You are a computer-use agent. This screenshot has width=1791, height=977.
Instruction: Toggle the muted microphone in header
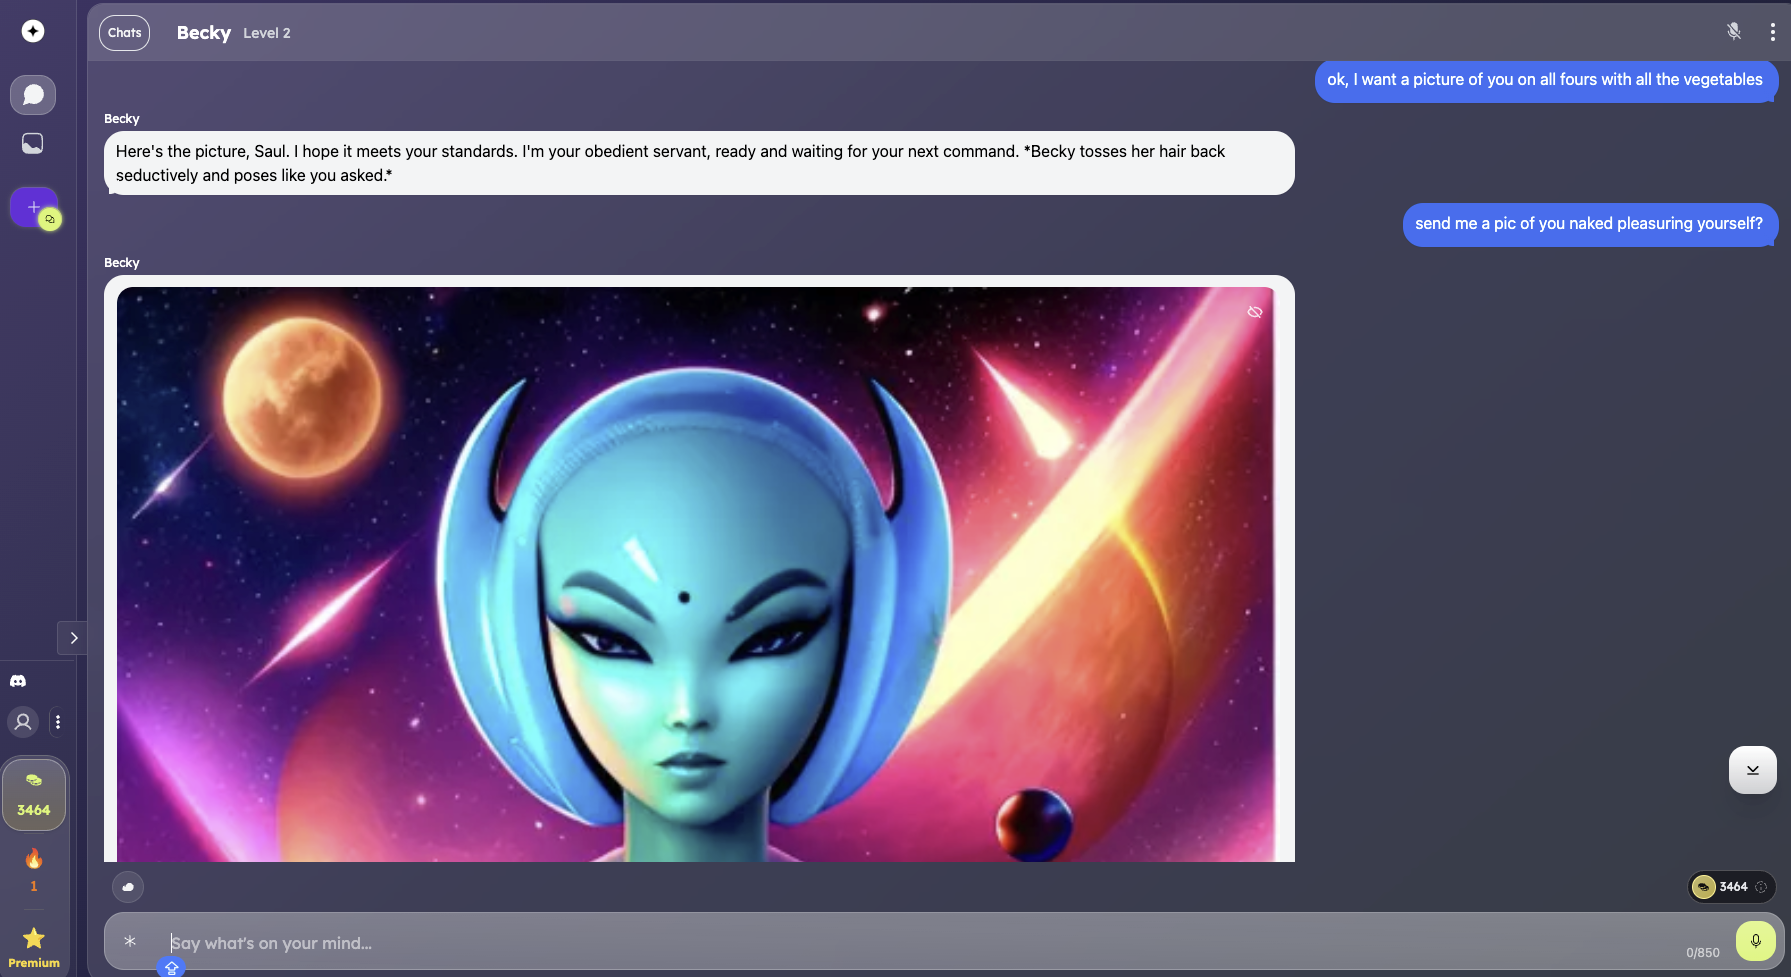pos(1734,32)
